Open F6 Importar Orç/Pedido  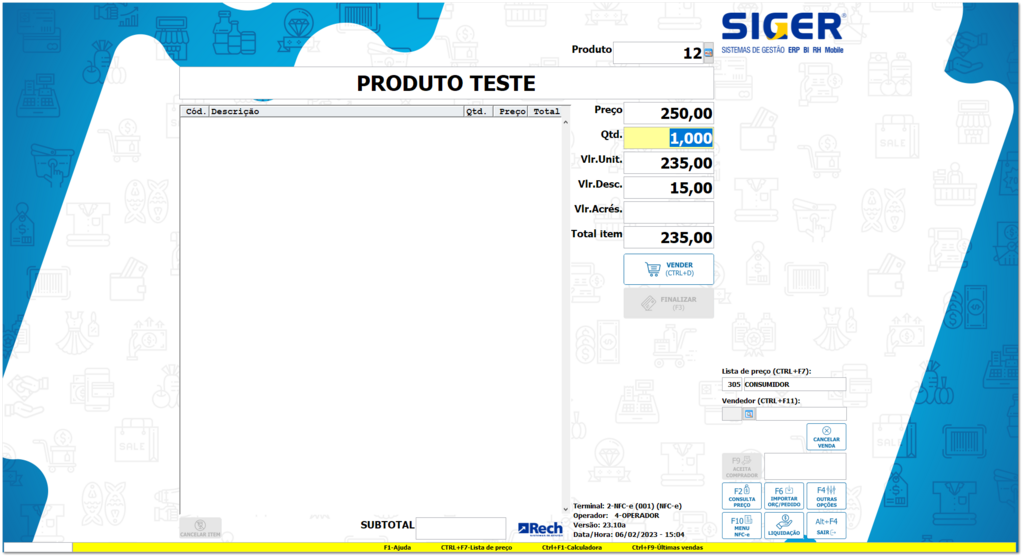click(784, 496)
